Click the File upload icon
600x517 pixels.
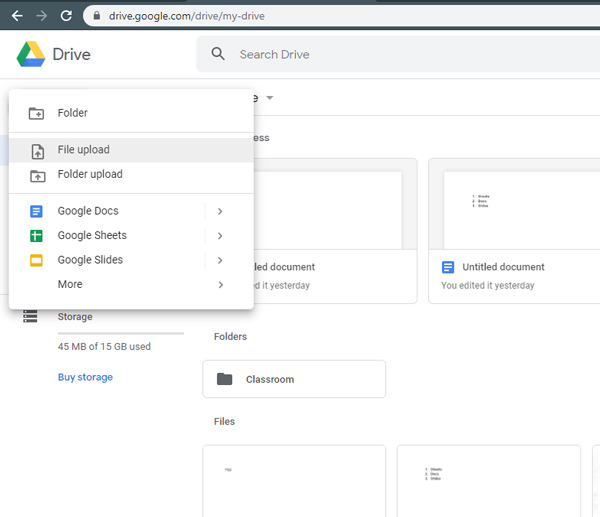coord(37,151)
